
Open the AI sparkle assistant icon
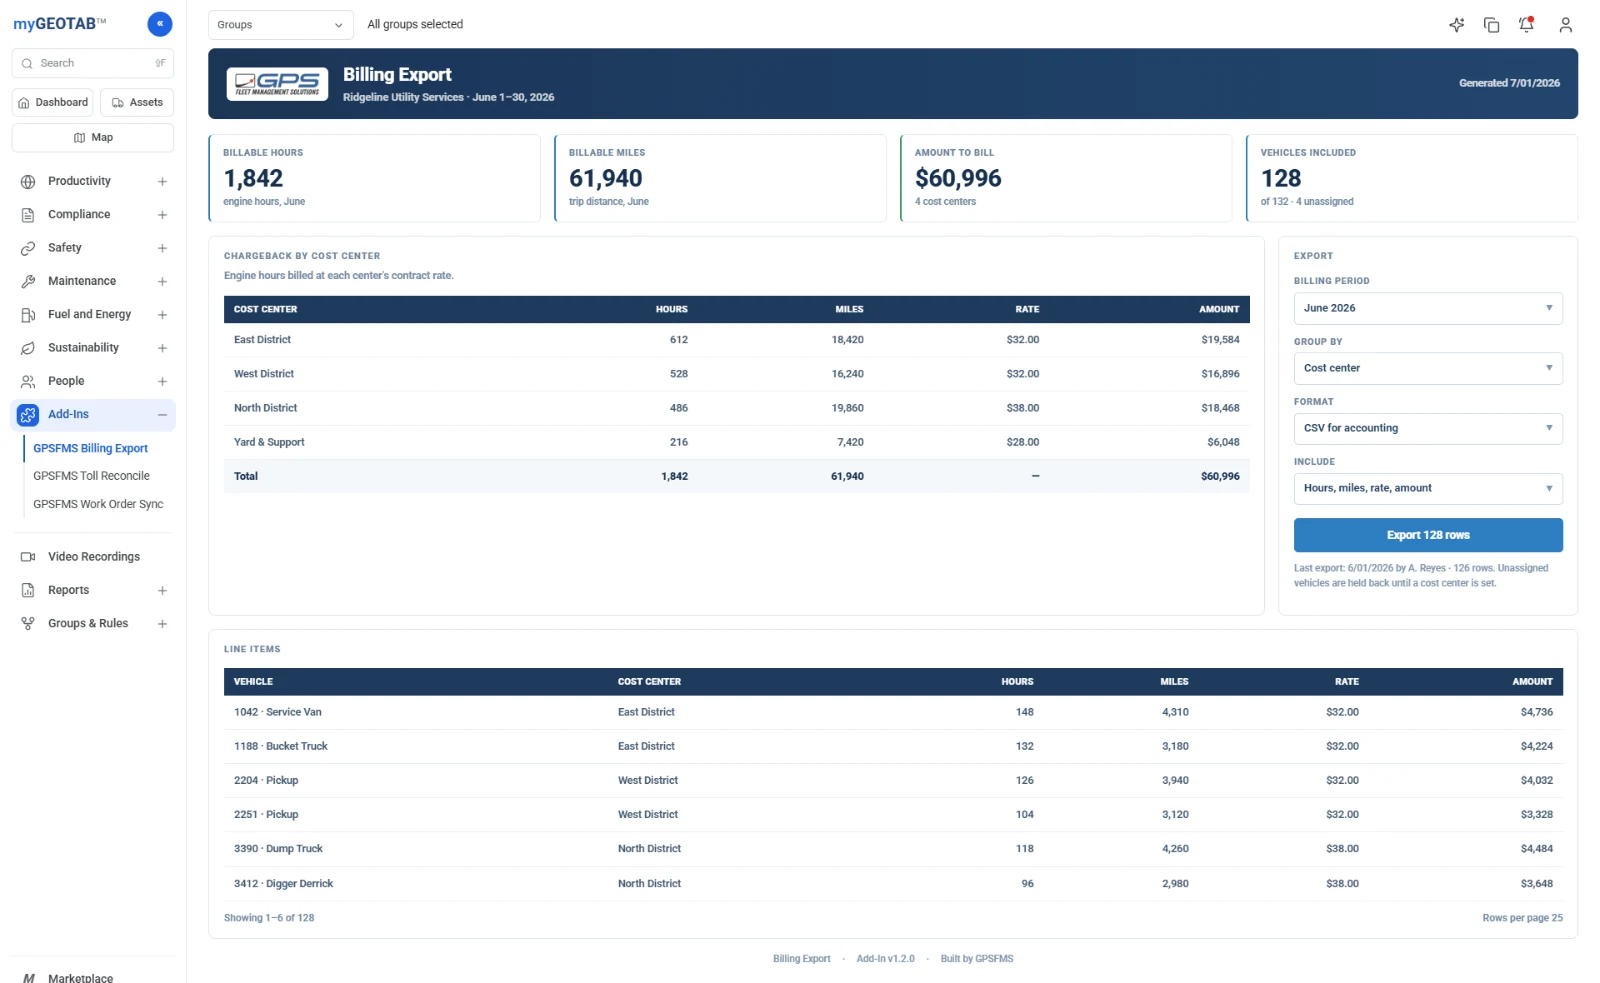(x=1456, y=25)
